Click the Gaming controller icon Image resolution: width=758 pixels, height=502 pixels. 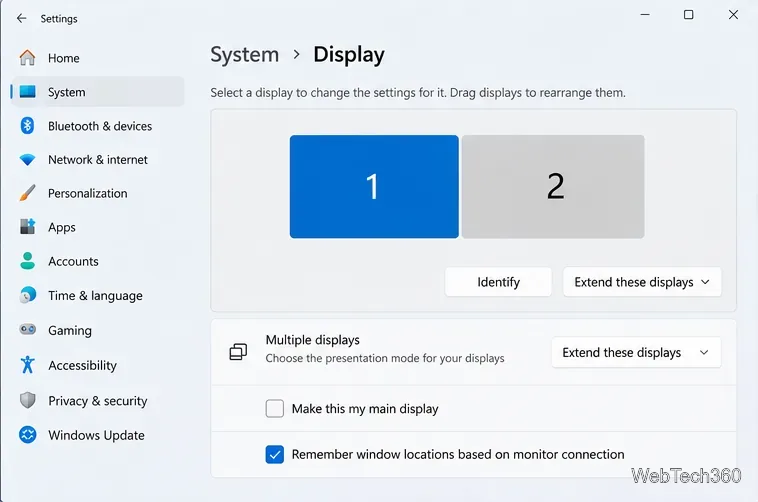click(x=28, y=330)
